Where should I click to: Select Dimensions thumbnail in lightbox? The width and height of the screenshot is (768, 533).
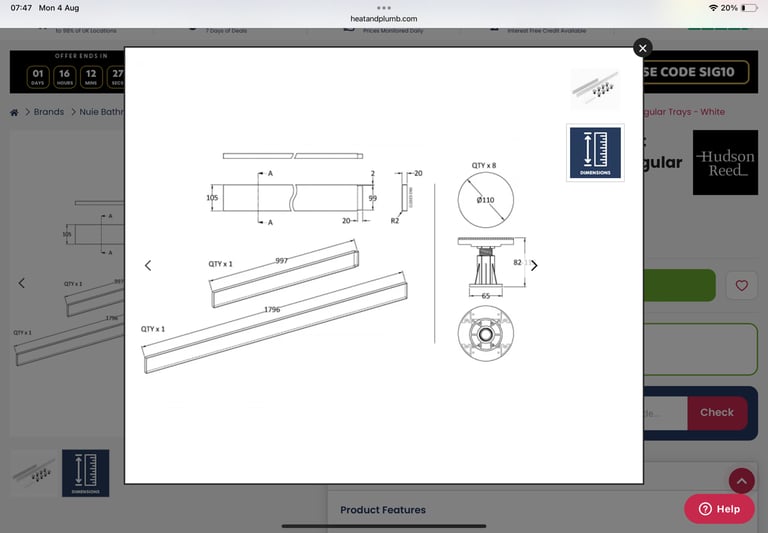[x=595, y=153]
